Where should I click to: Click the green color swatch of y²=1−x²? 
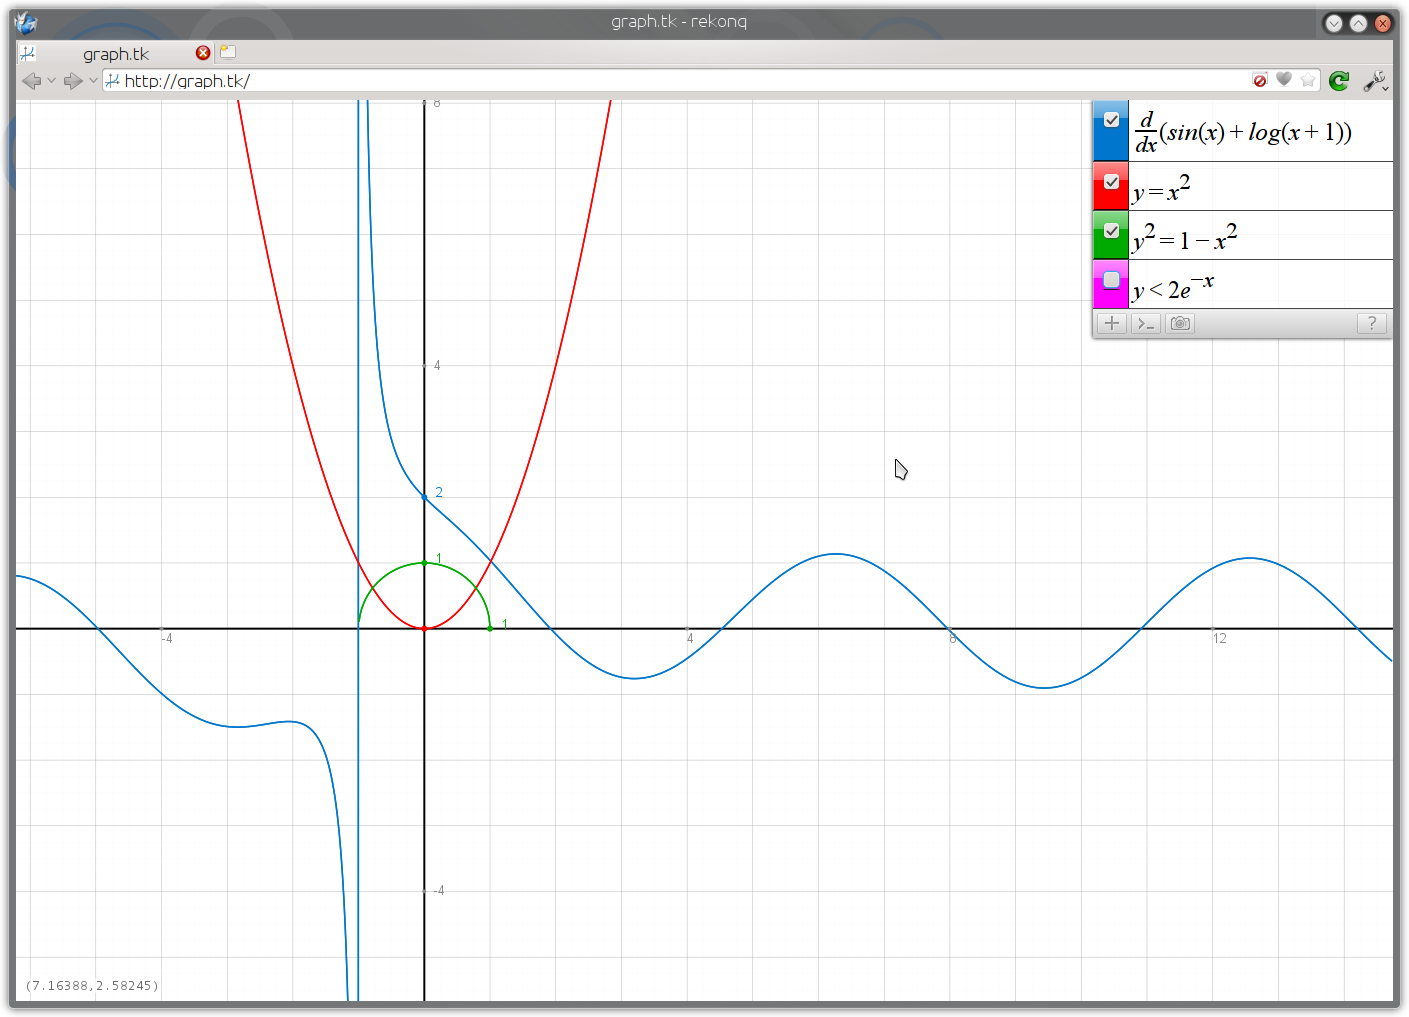point(1111,247)
